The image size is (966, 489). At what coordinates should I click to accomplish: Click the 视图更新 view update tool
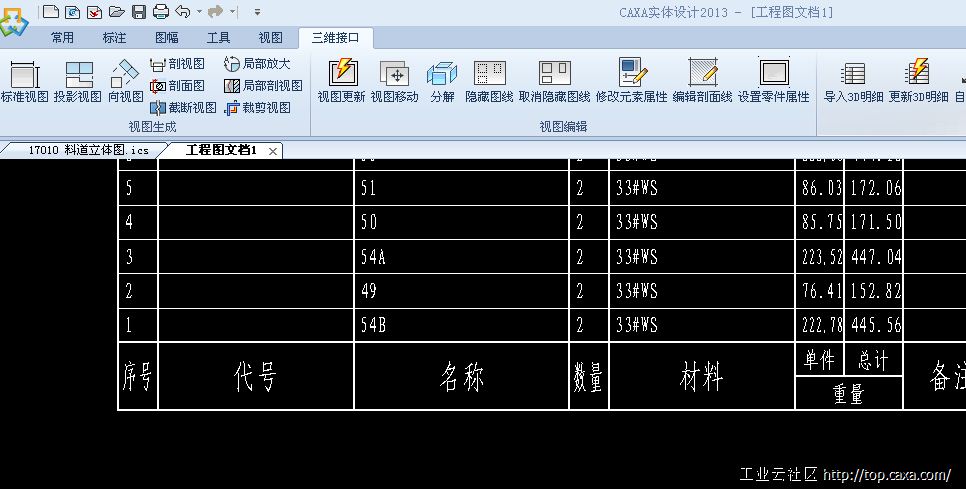341,81
